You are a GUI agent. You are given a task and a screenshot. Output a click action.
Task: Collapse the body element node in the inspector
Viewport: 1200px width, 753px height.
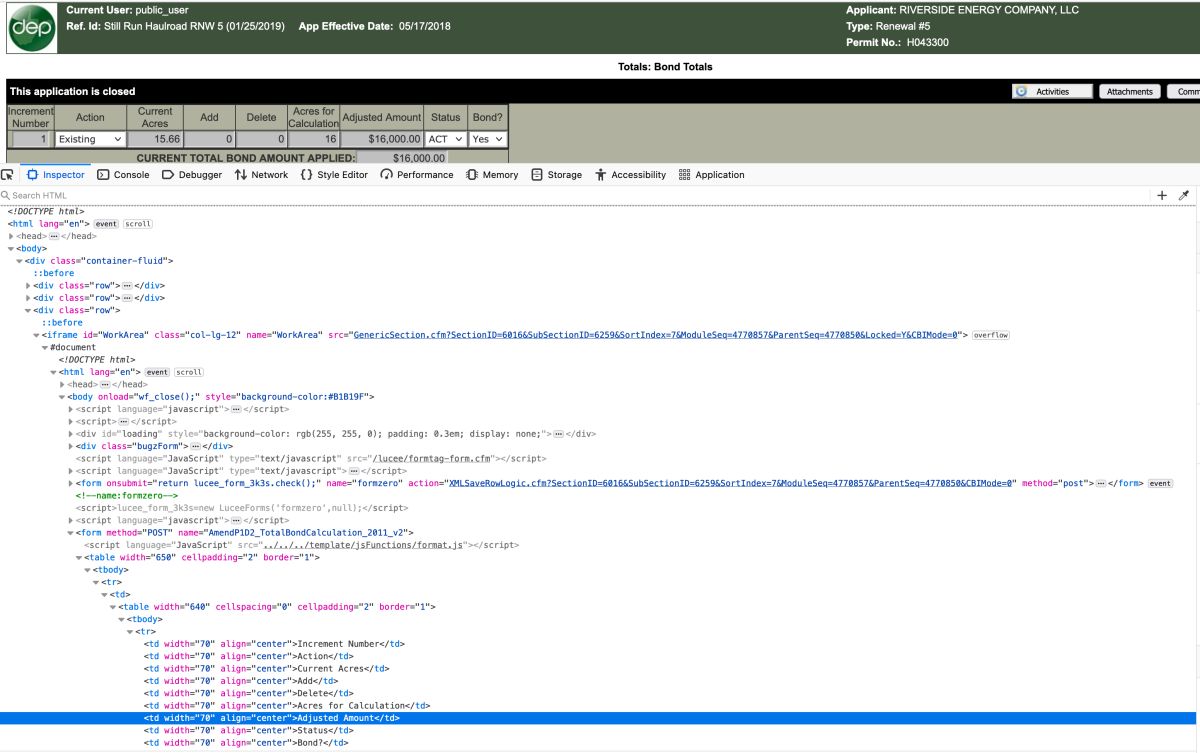pos(11,249)
